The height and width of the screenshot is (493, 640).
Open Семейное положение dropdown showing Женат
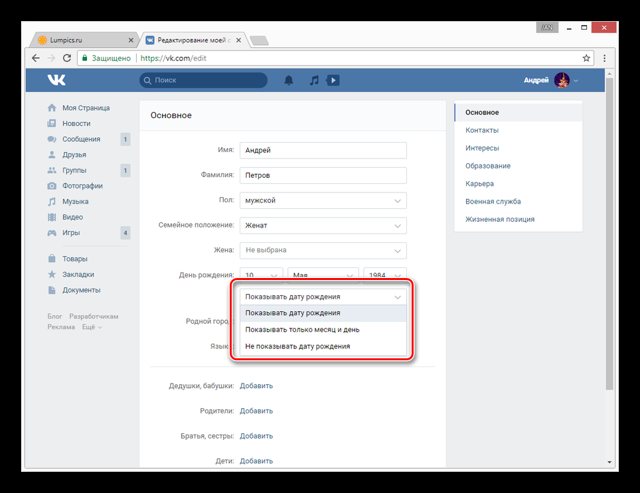tap(323, 226)
